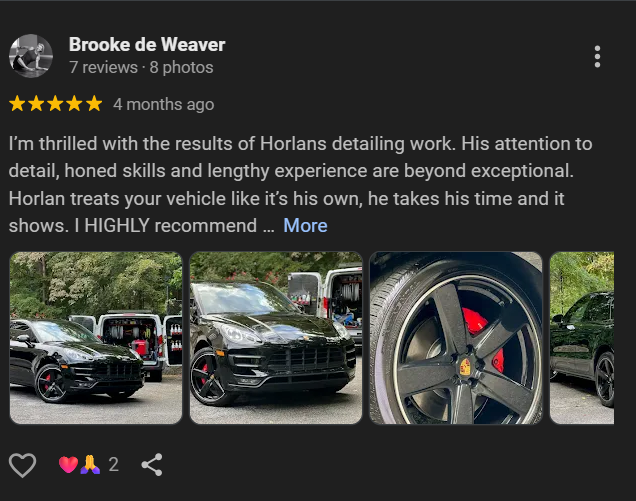This screenshot has width=636, height=501.
Task: Click the first gold rating star
Action: pos(17,103)
